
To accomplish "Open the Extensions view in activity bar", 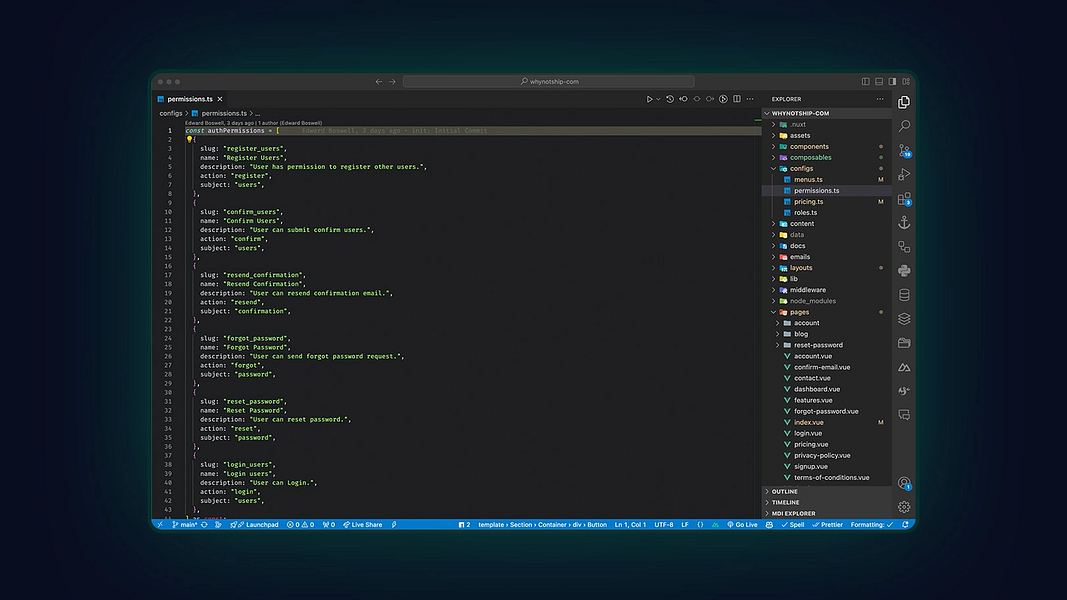I will (x=904, y=199).
